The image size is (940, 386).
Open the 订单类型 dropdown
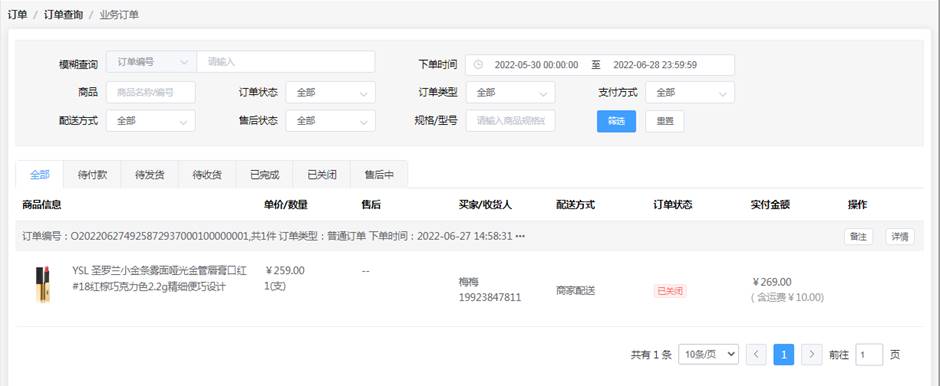pos(510,92)
